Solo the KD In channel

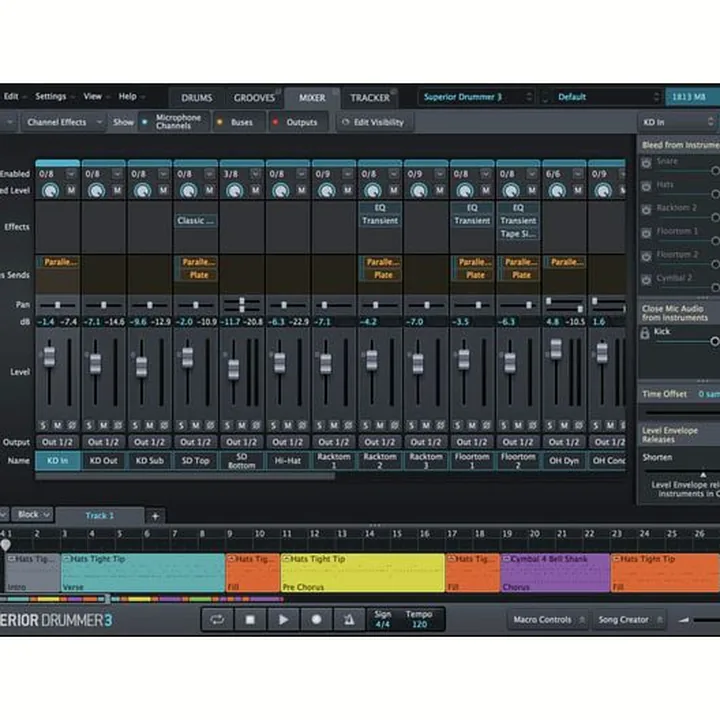coord(43,425)
